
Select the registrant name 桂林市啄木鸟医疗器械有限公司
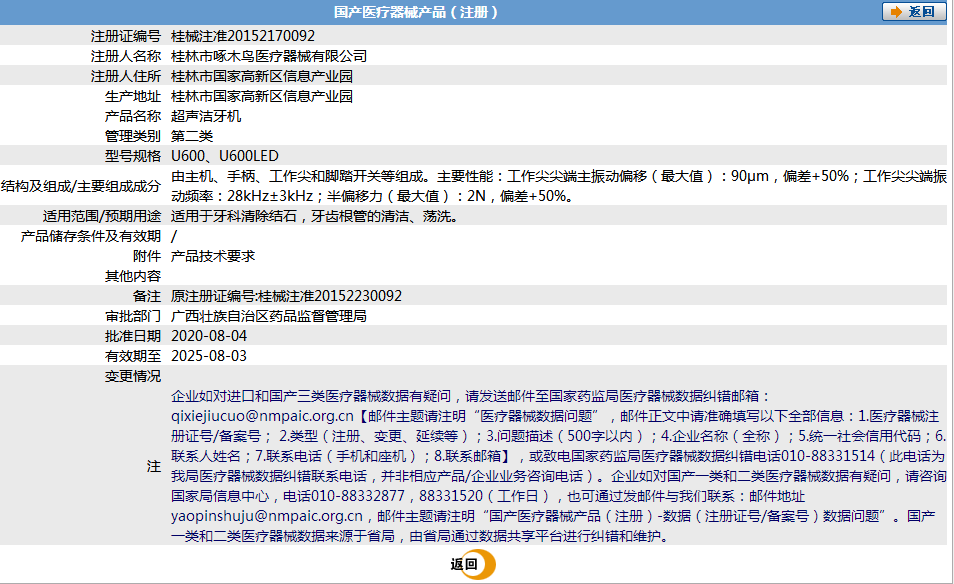coord(269,56)
